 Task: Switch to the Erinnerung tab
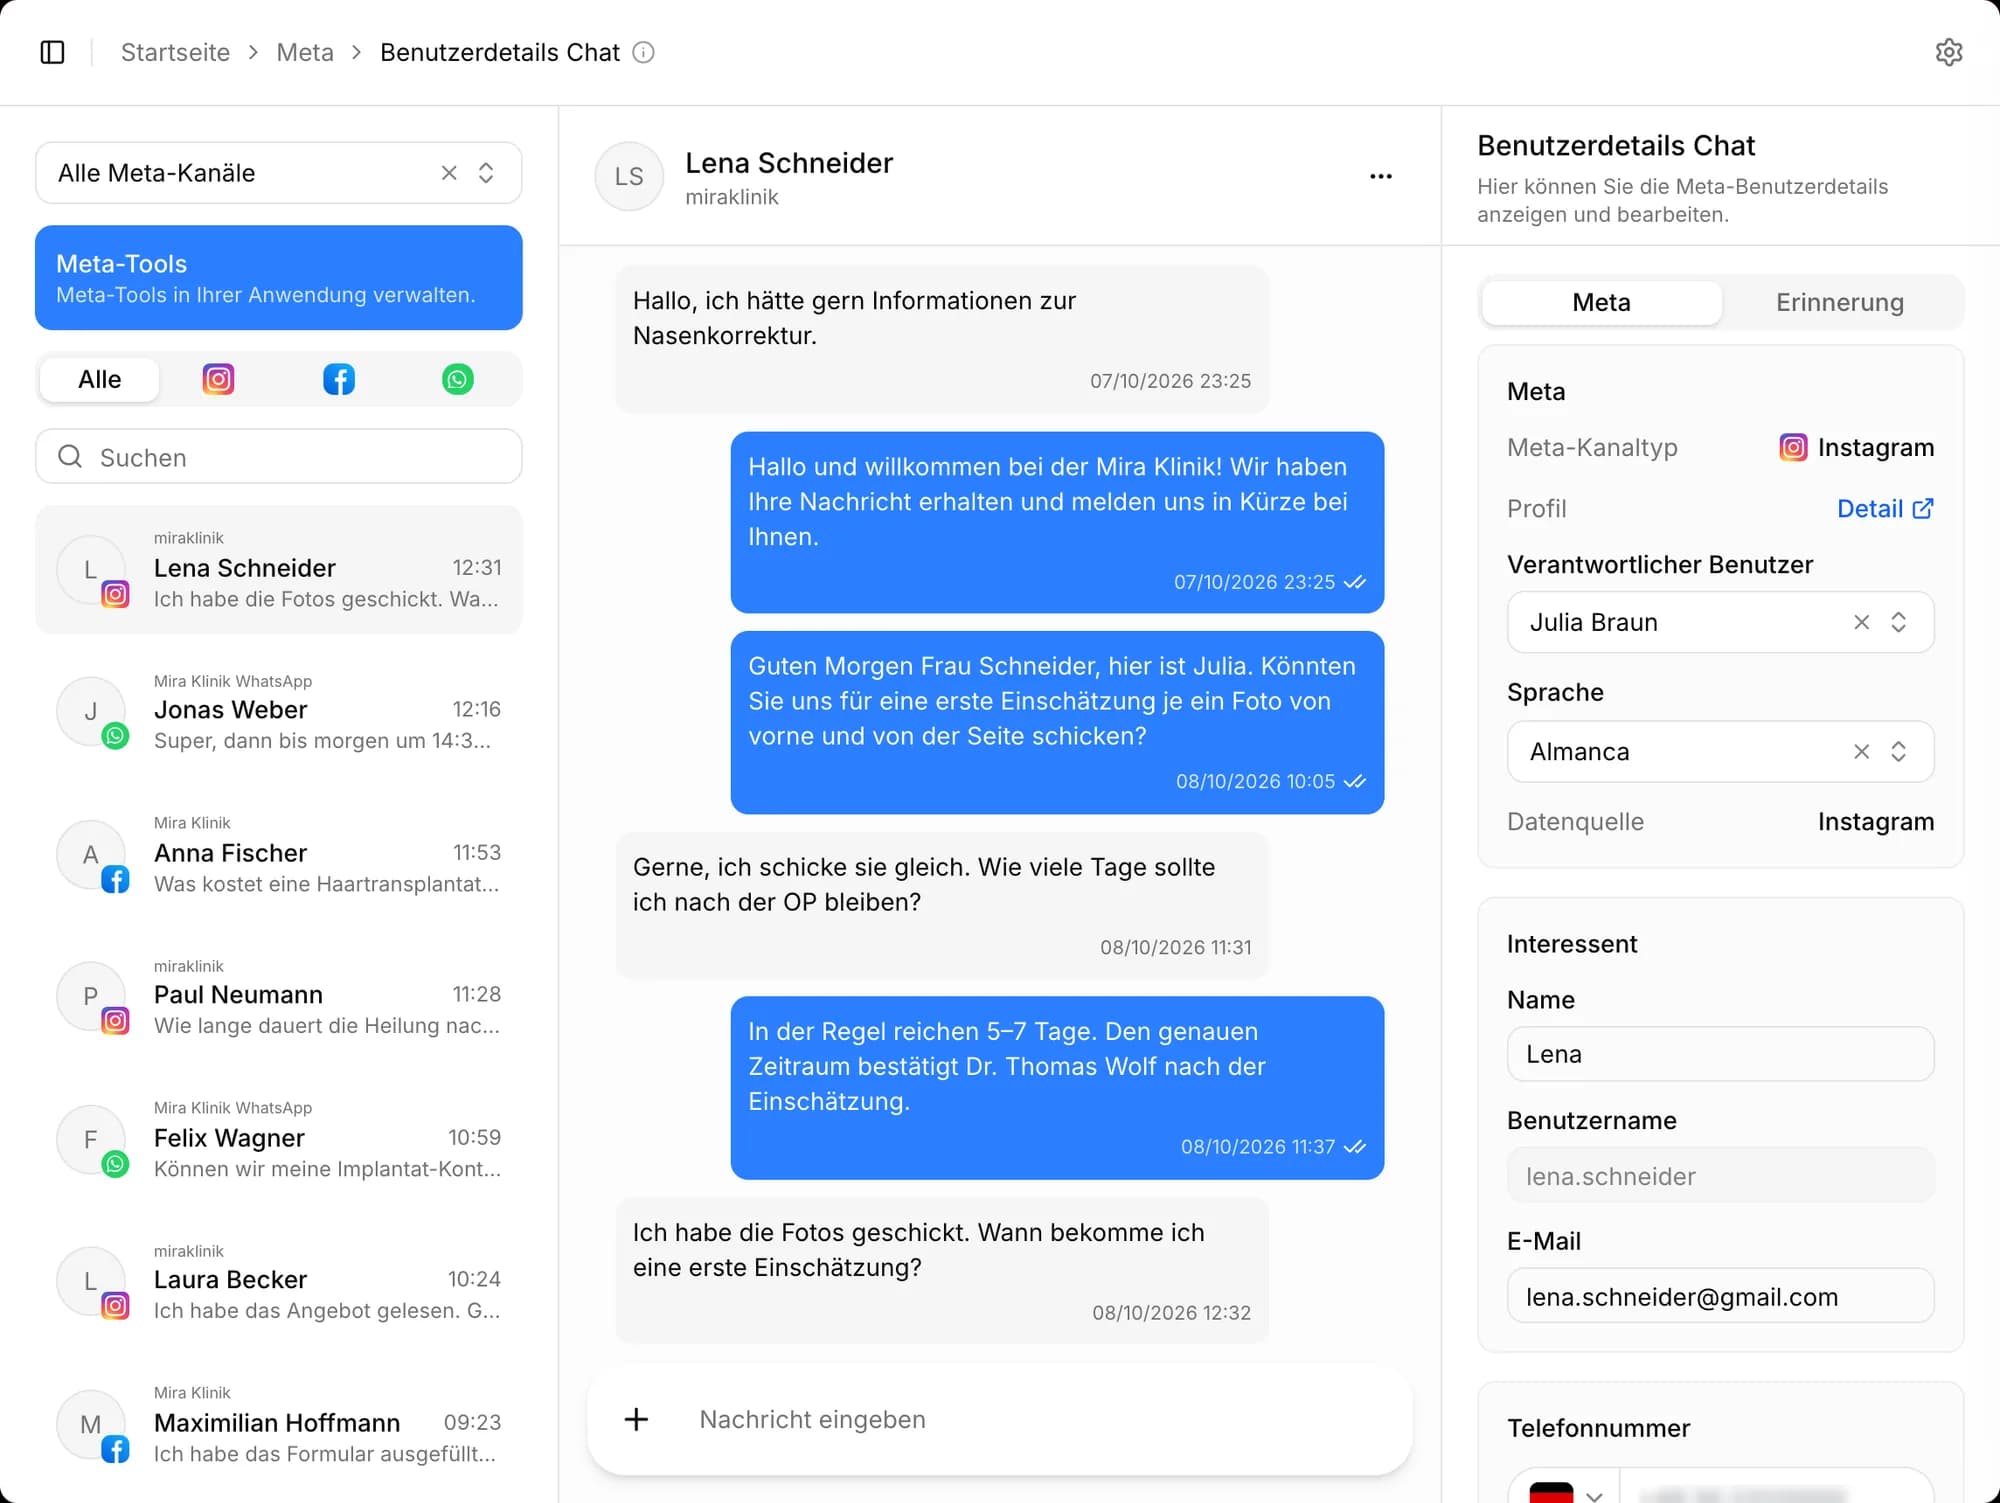click(1839, 302)
